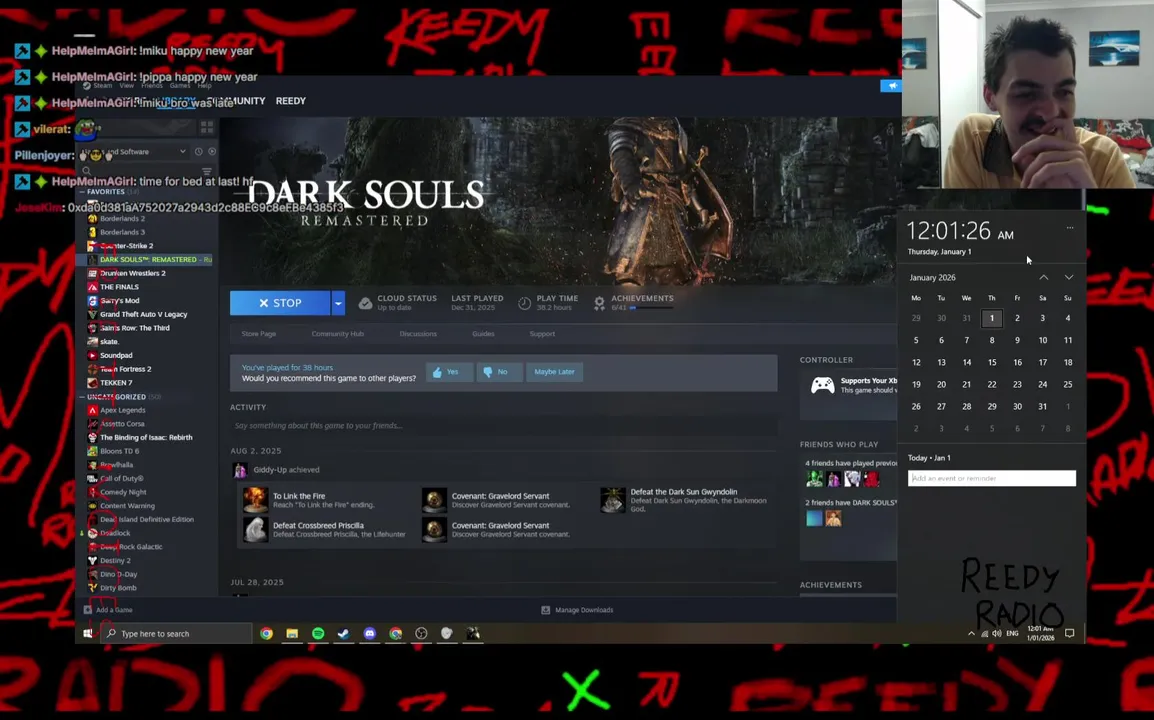Go to previous month in calendar
The height and width of the screenshot is (720, 1154).
pyautogui.click(x=1044, y=278)
